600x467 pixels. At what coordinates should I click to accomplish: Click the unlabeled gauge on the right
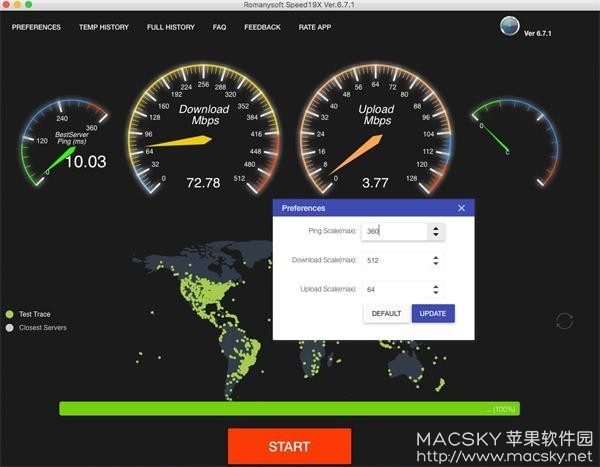(x=515, y=142)
